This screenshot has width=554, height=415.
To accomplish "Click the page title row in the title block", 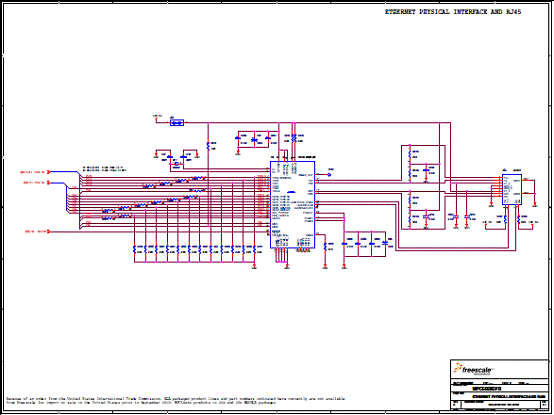I will coord(500,396).
